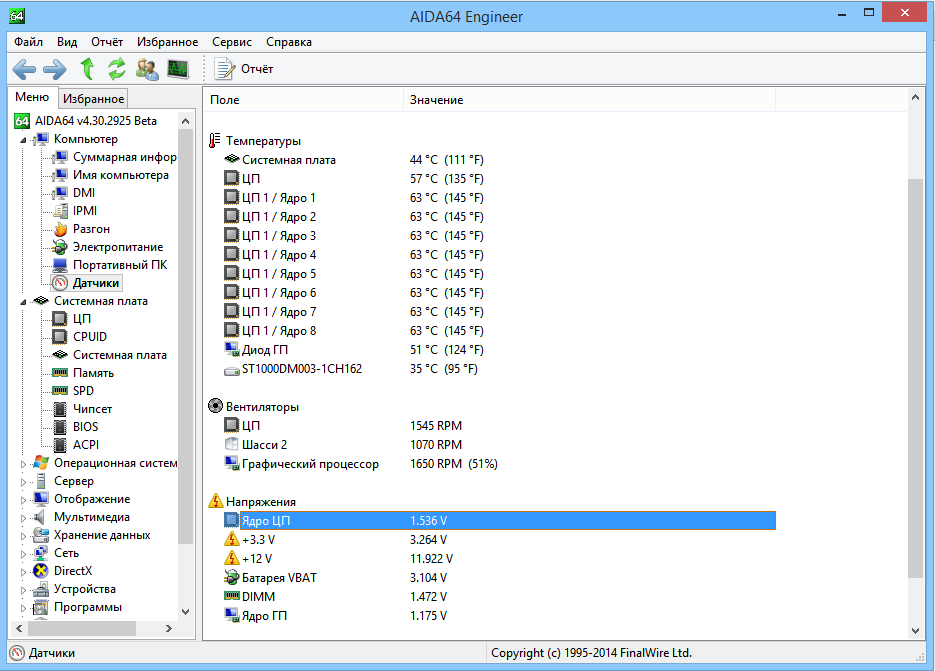
Task: Click the gauge icon beside Датчики in tree
Action: click(x=60, y=283)
